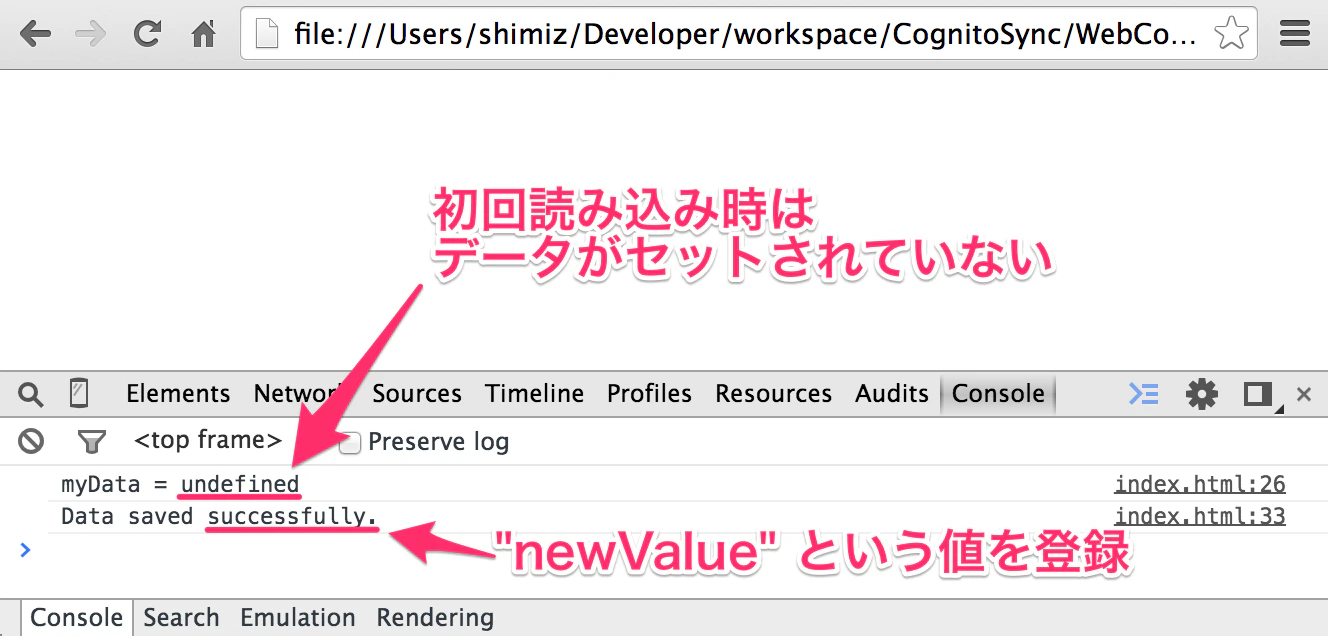The height and width of the screenshot is (636, 1328).
Task: Enable the Preserve log checkbox
Action: pyautogui.click(x=350, y=443)
